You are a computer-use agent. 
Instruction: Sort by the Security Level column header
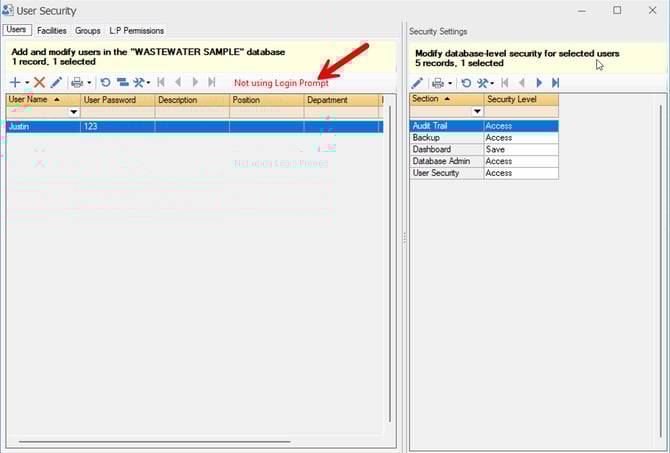(x=520, y=99)
